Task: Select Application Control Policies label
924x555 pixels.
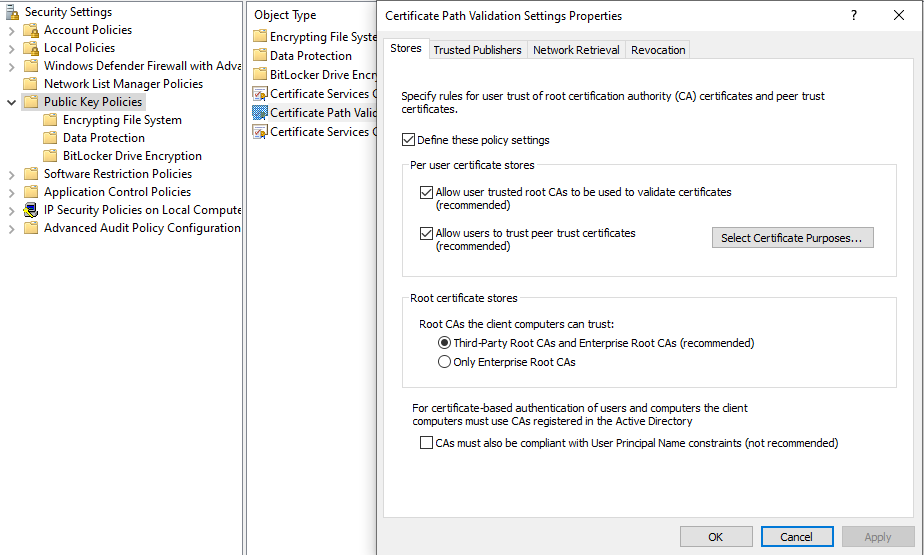Action: point(117,192)
